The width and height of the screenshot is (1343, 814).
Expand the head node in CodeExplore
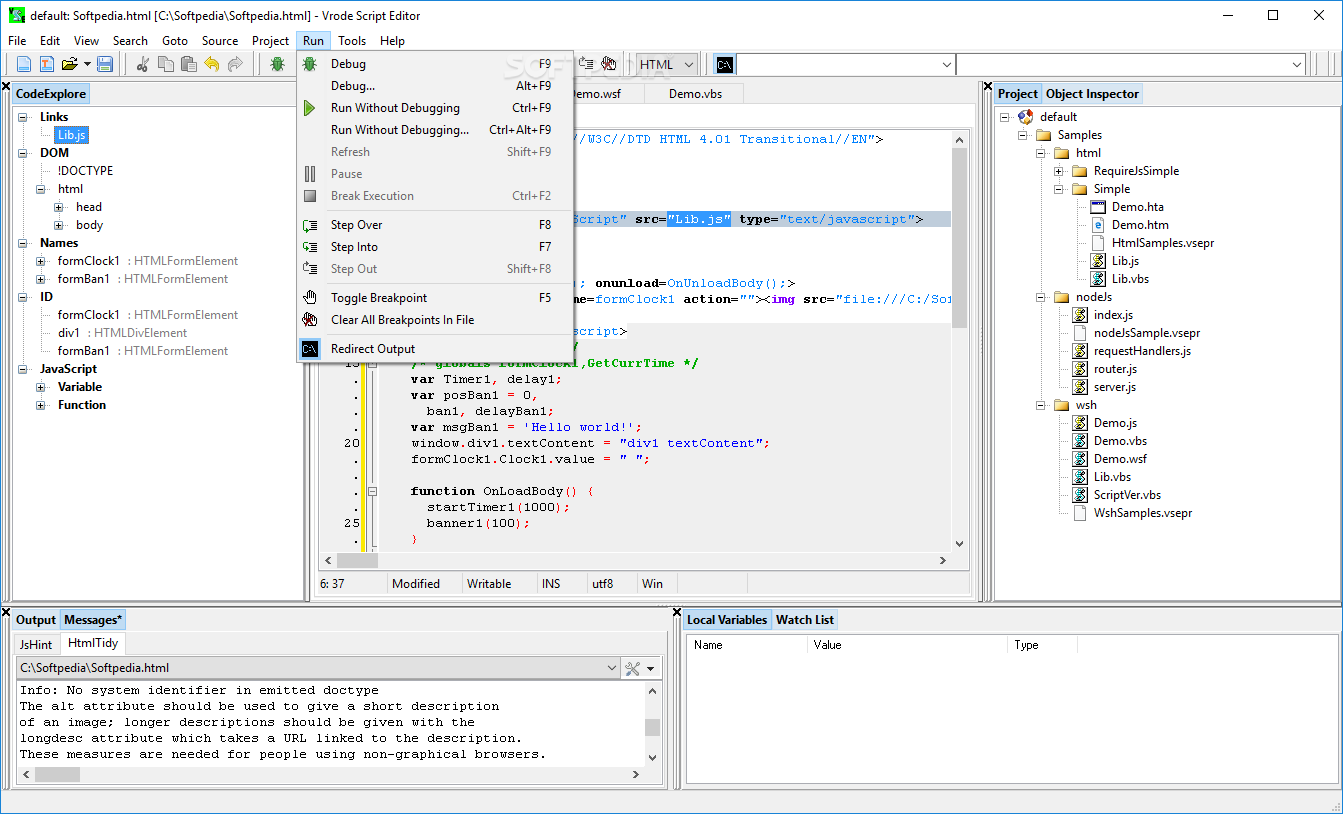tap(59, 207)
